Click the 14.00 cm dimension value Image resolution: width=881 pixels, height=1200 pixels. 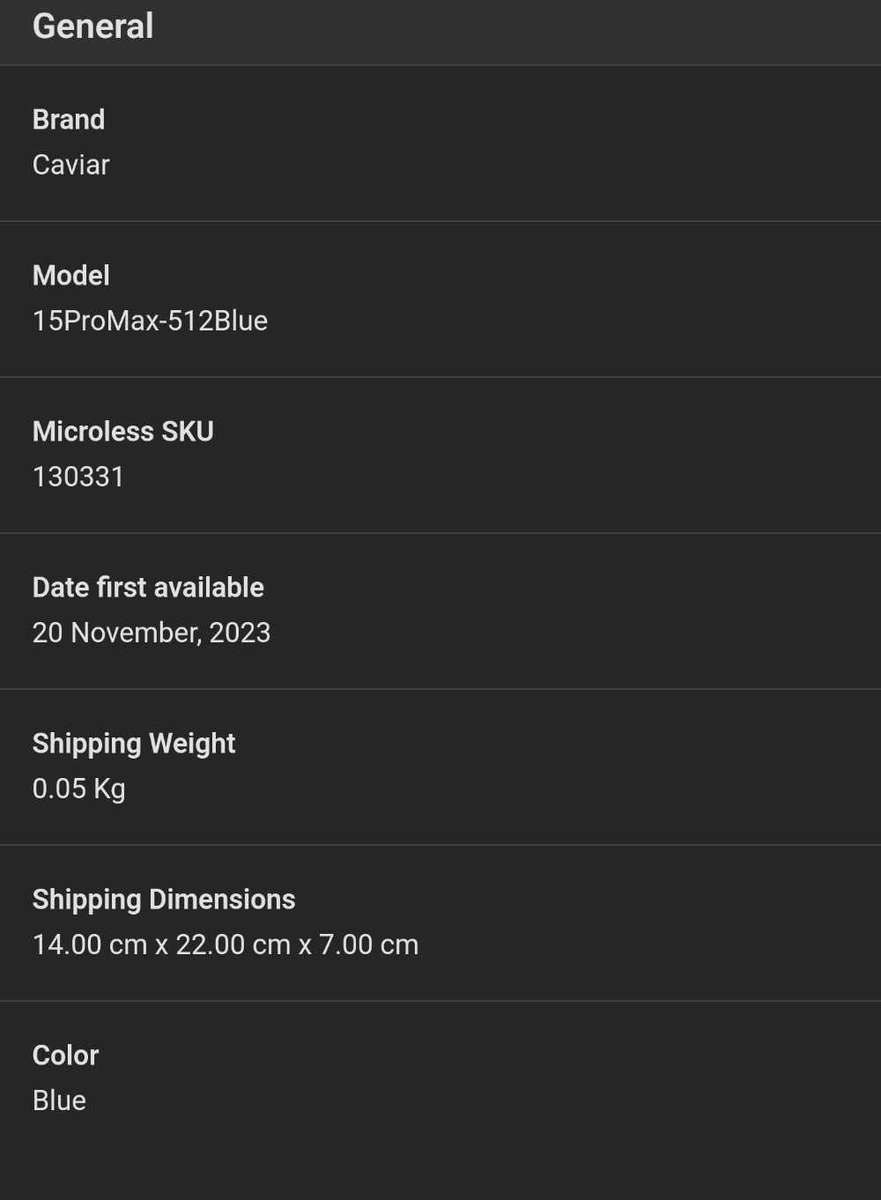90,945
